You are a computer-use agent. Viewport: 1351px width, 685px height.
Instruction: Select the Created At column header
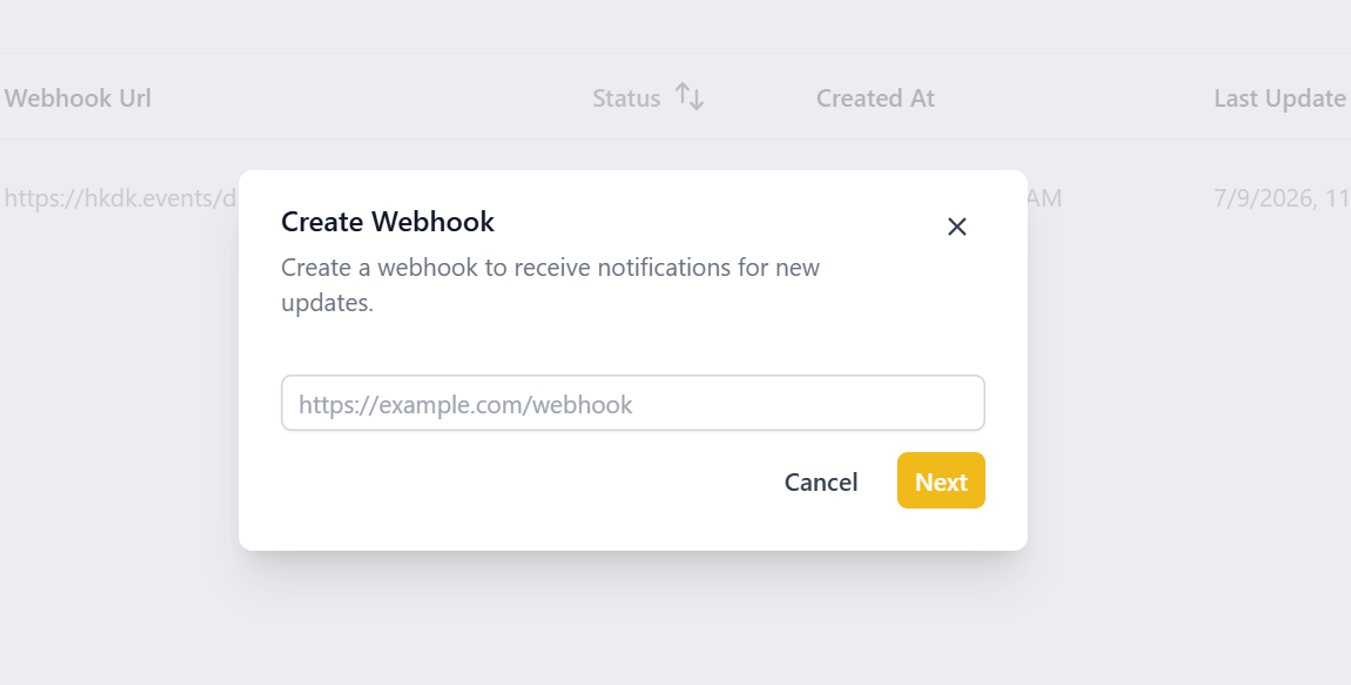click(x=875, y=98)
